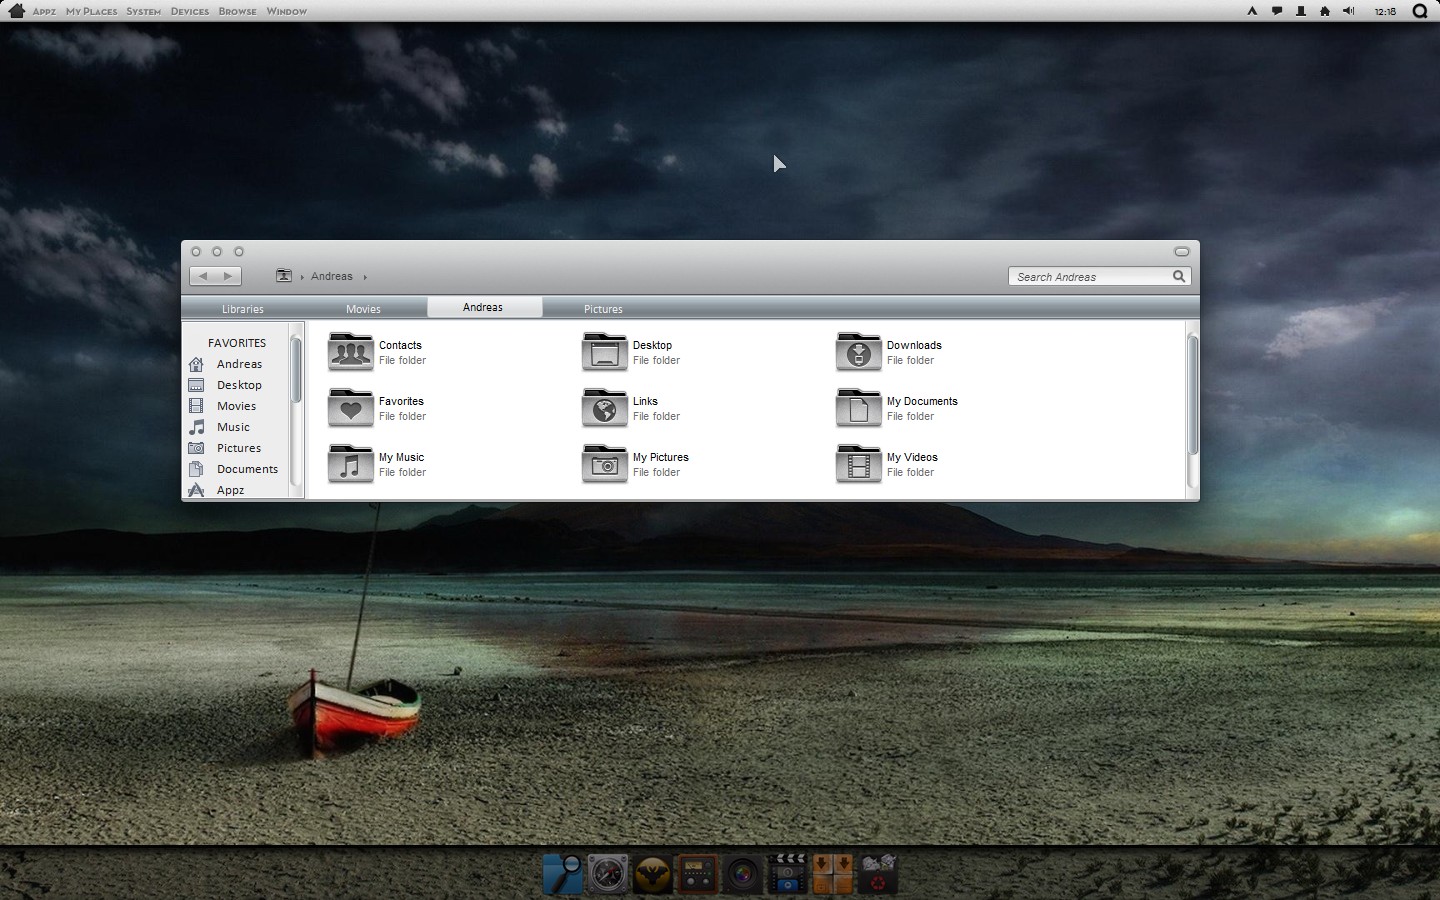Click the clock showing 12:18
The width and height of the screenshot is (1440, 900).
(1385, 11)
